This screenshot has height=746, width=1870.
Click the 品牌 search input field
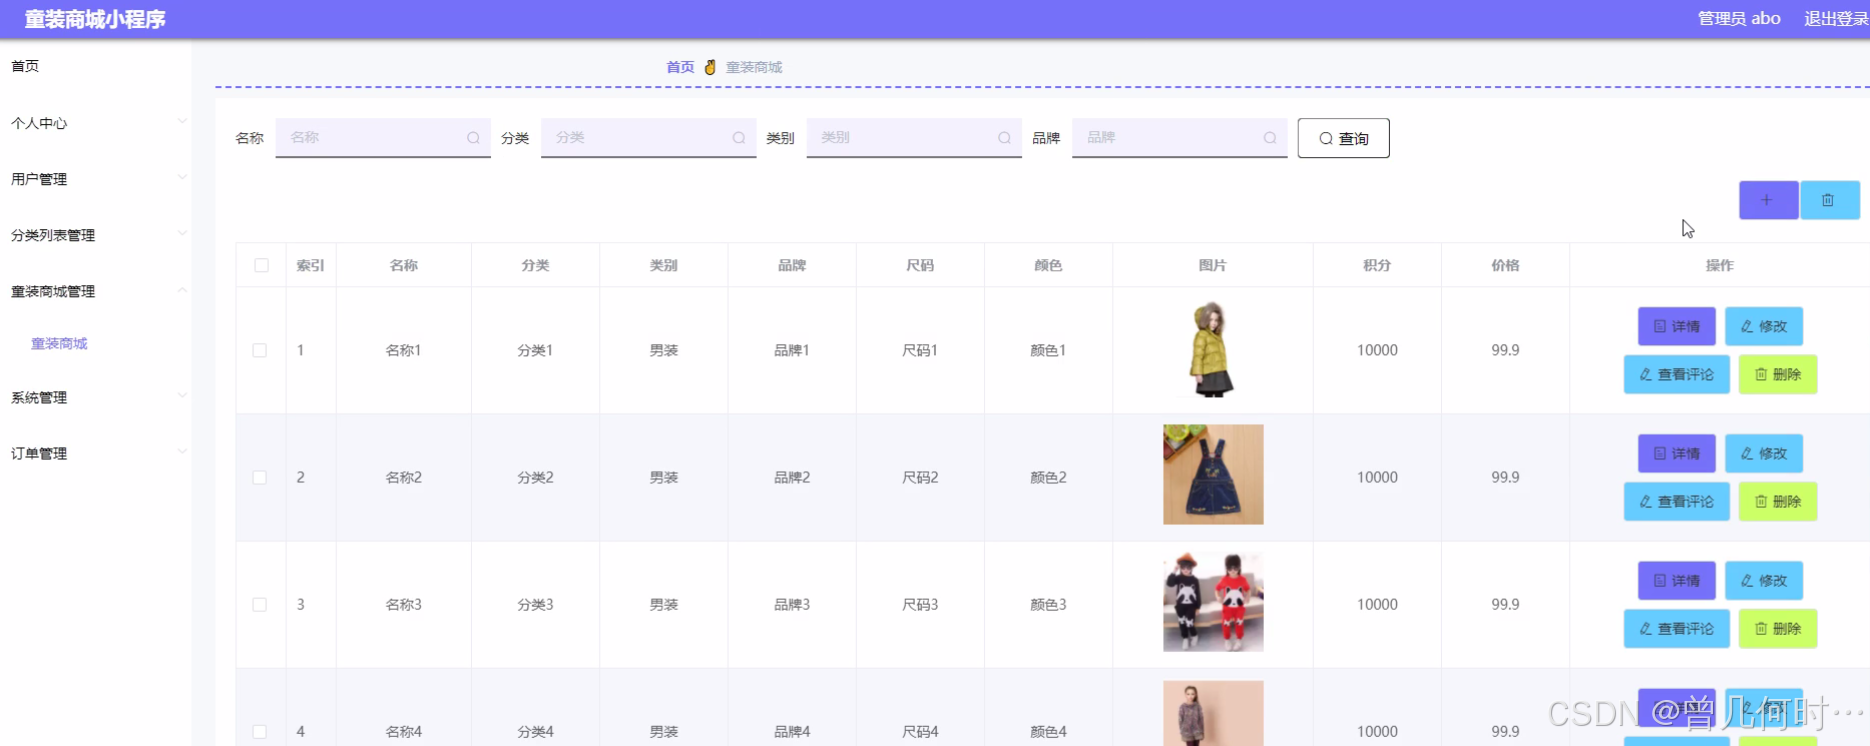tap(1179, 138)
